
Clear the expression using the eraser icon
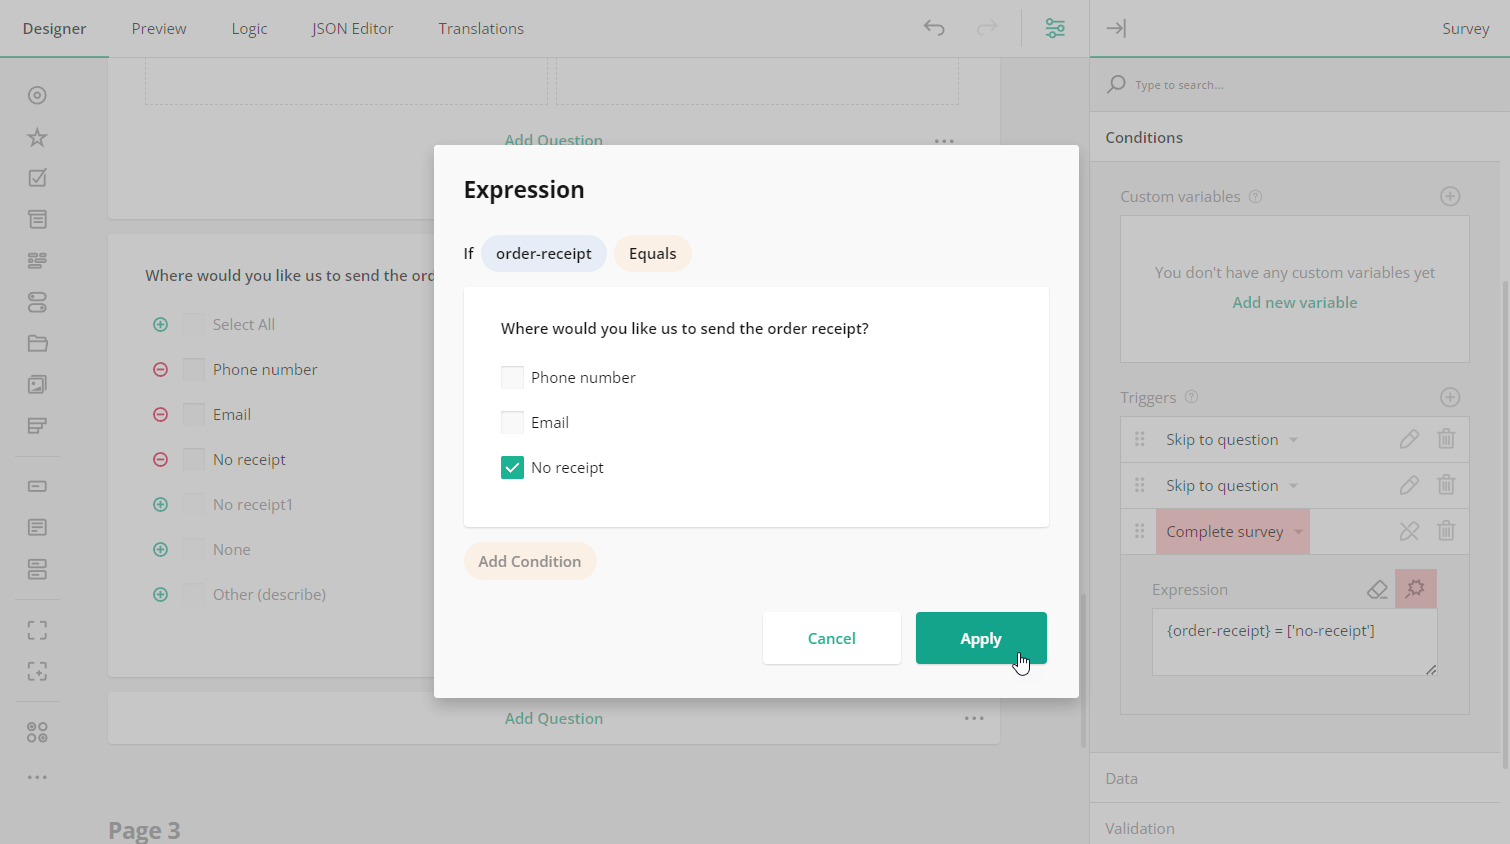pos(1377,589)
